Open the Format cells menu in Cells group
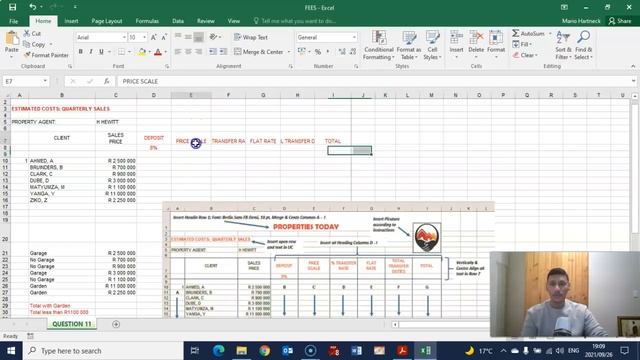 (x=496, y=45)
